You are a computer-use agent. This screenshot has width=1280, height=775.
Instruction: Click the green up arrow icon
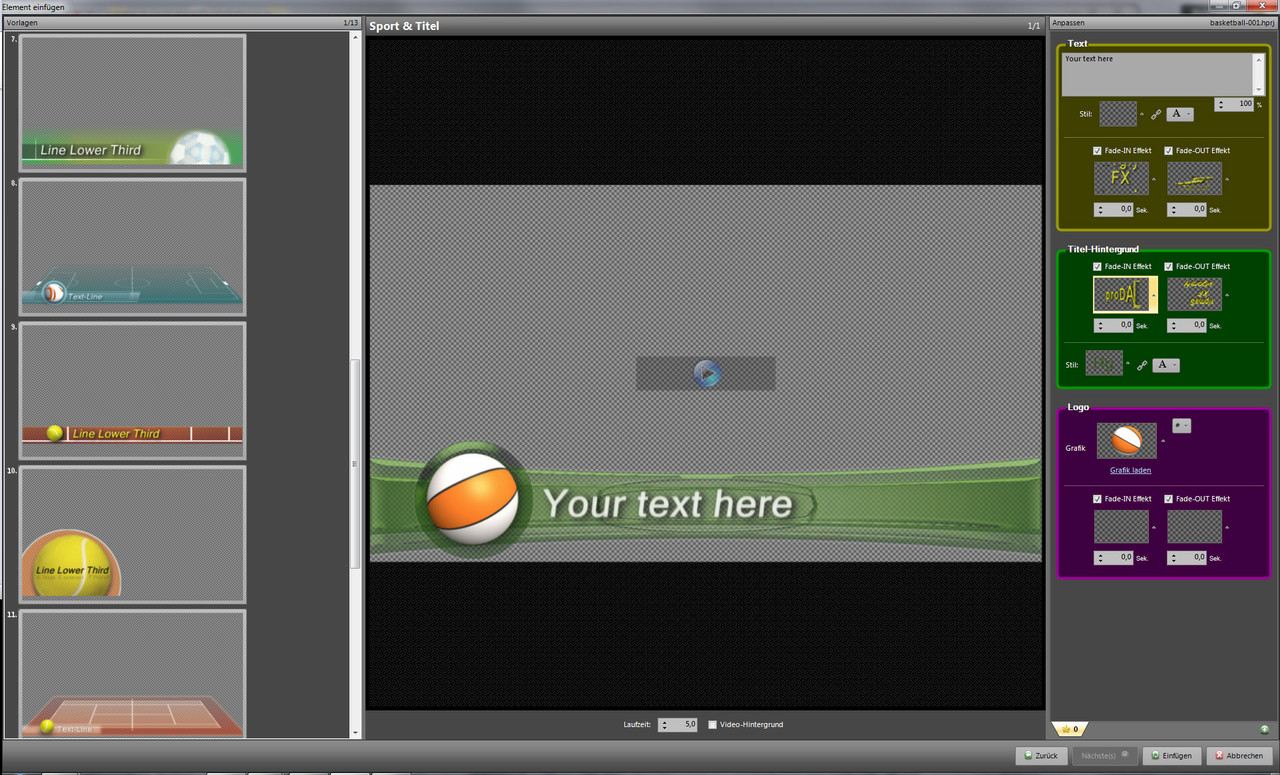coord(1264,729)
